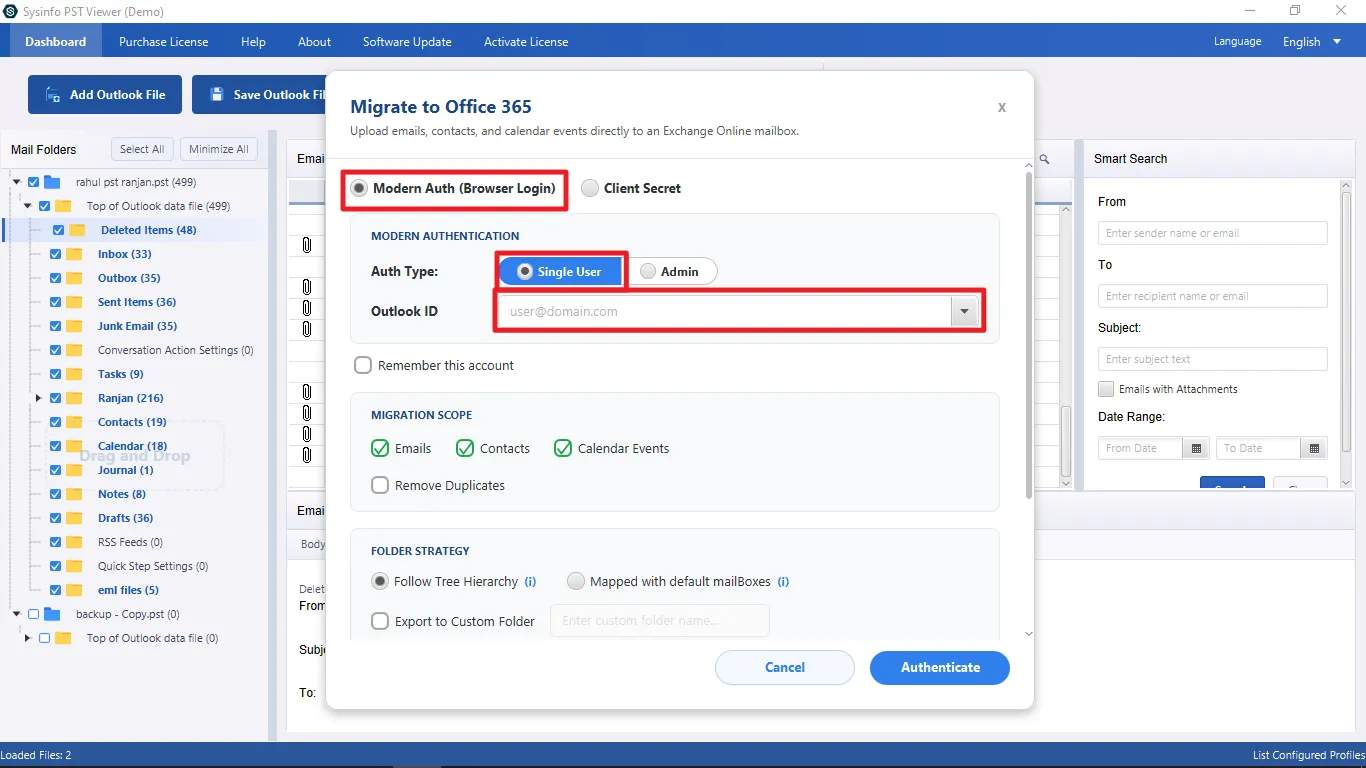Uncheck the Calendar (18) folder checkbox

coord(56,446)
